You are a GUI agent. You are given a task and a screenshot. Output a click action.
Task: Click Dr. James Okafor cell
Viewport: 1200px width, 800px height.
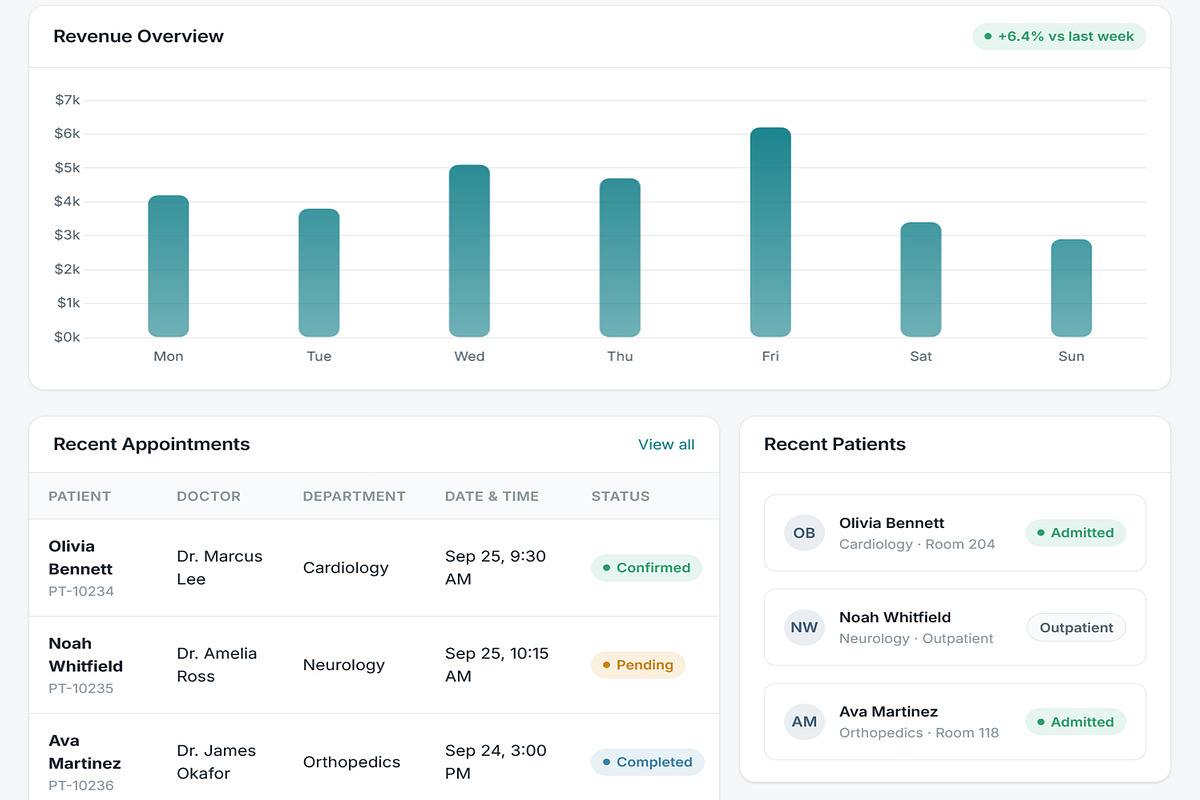click(216, 762)
